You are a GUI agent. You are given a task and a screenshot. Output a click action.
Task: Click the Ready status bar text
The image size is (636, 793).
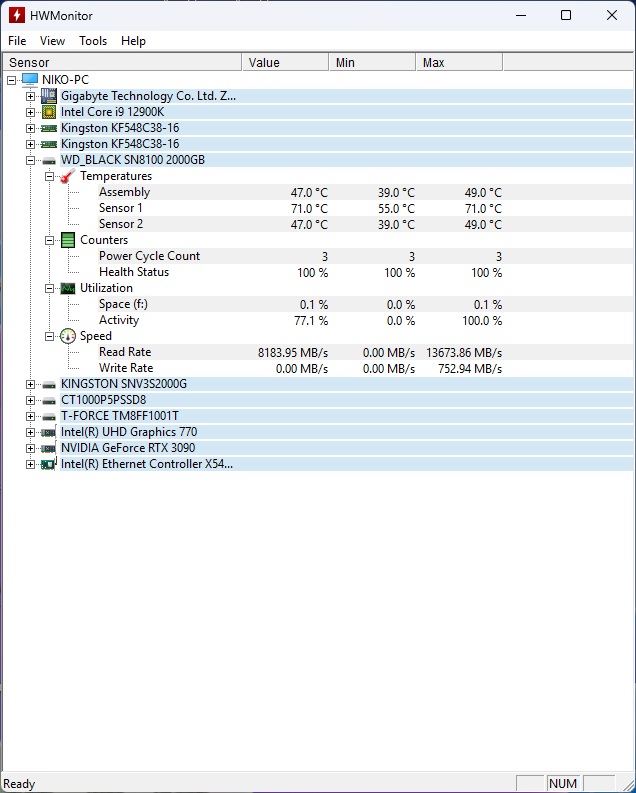coord(19,784)
